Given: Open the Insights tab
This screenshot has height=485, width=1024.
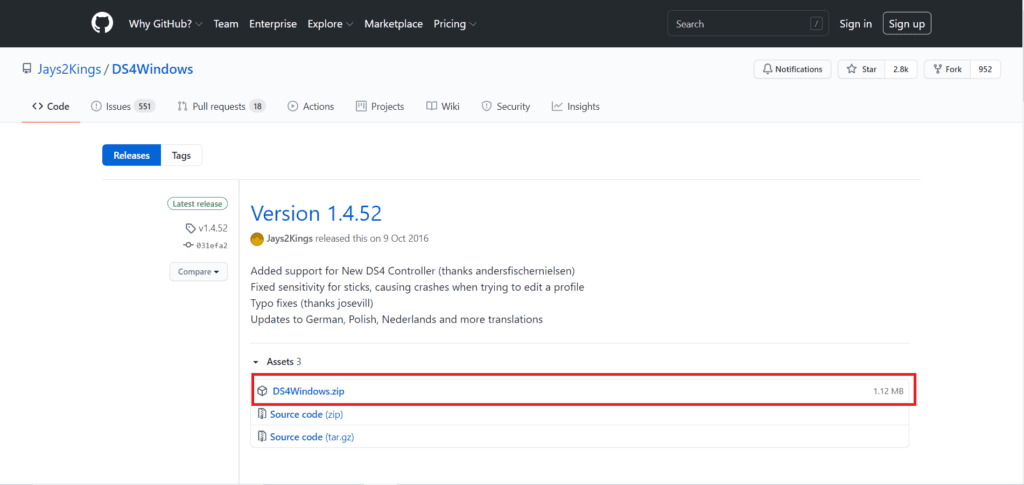Looking at the screenshot, I should pyautogui.click(x=575, y=106).
